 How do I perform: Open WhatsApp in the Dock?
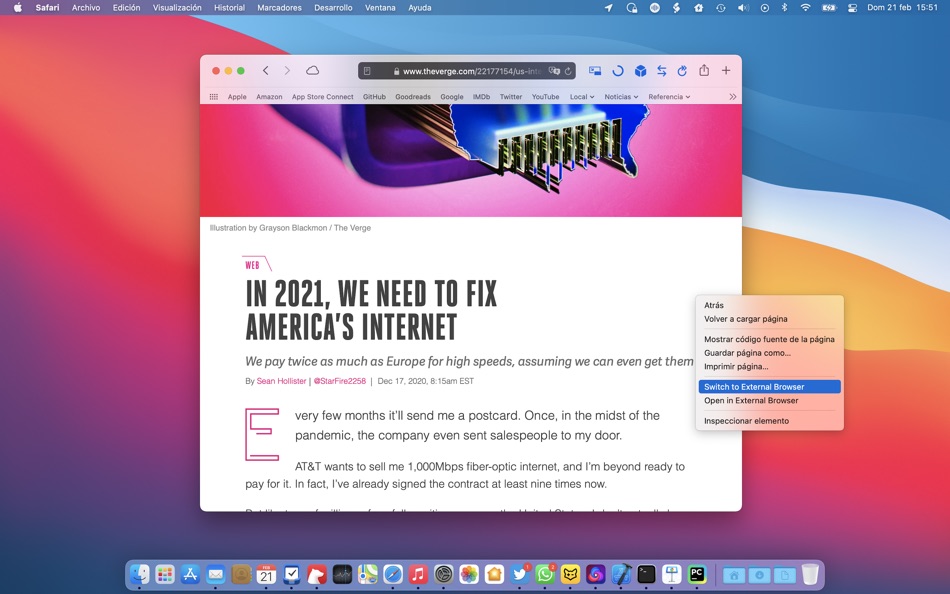pos(545,574)
